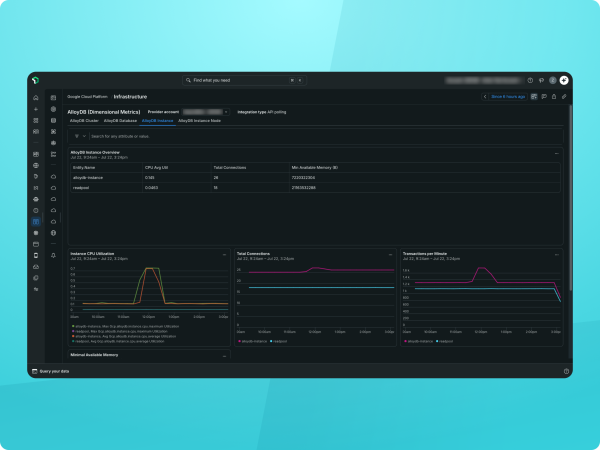This screenshot has width=600, height=450.
Task: Toggle alloydb-instance Avg CPU legend entry
Action: coord(124,336)
